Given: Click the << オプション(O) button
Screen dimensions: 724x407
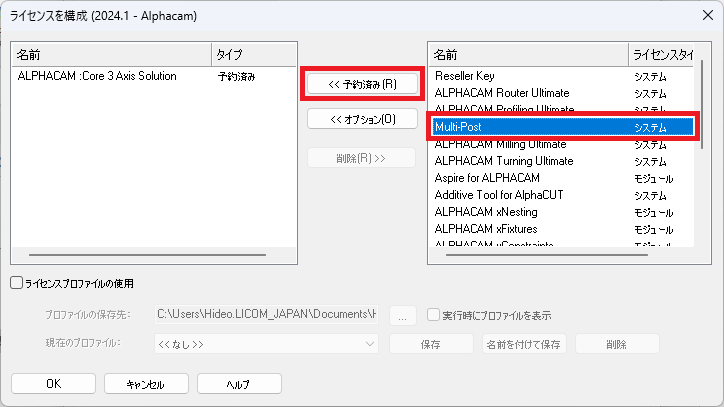Looking at the screenshot, I should pyautogui.click(x=362, y=119).
